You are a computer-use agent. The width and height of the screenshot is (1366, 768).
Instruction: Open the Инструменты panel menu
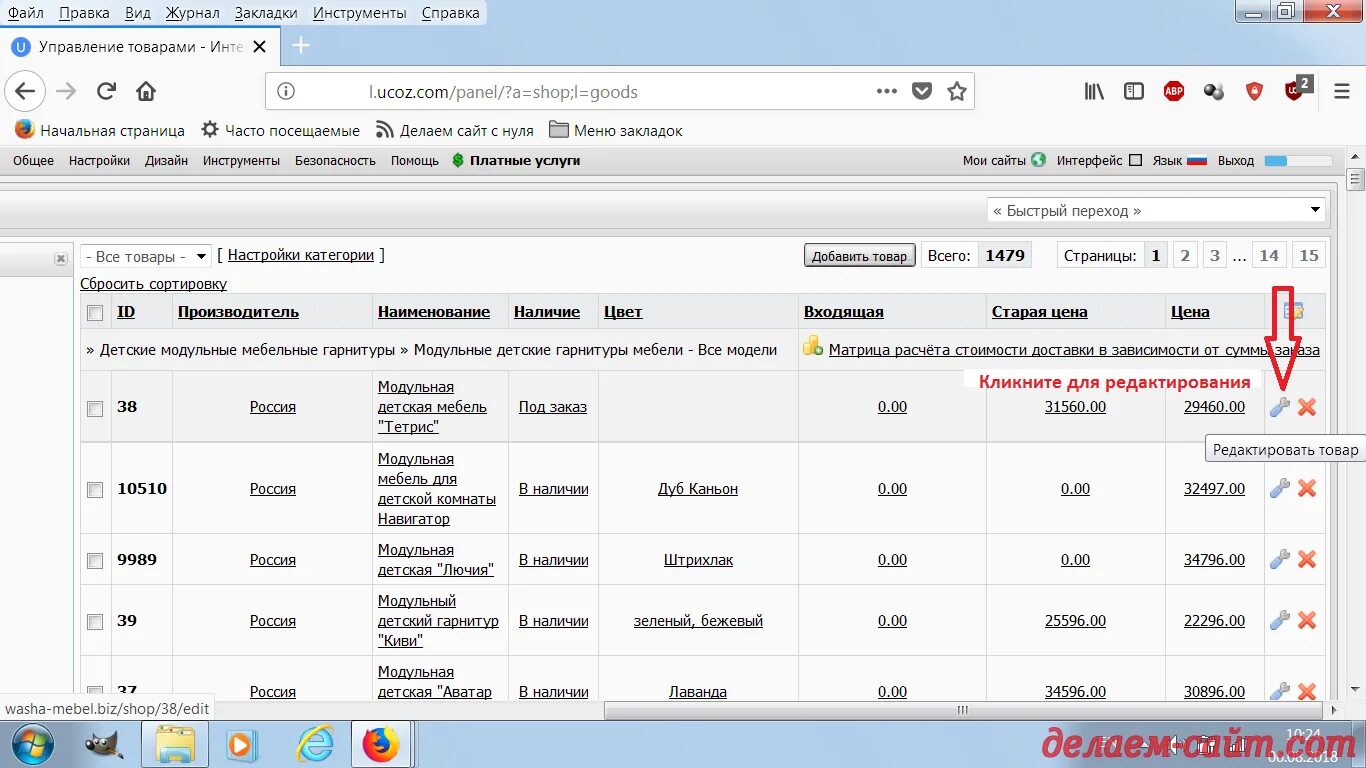click(x=241, y=160)
